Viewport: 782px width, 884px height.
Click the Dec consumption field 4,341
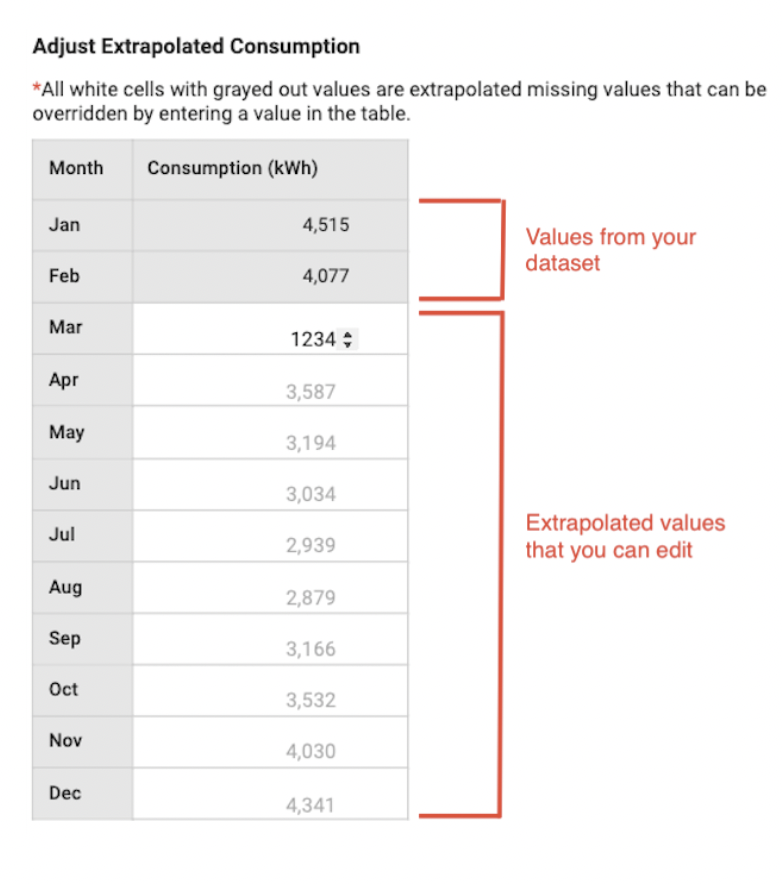[x=270, y=794]
